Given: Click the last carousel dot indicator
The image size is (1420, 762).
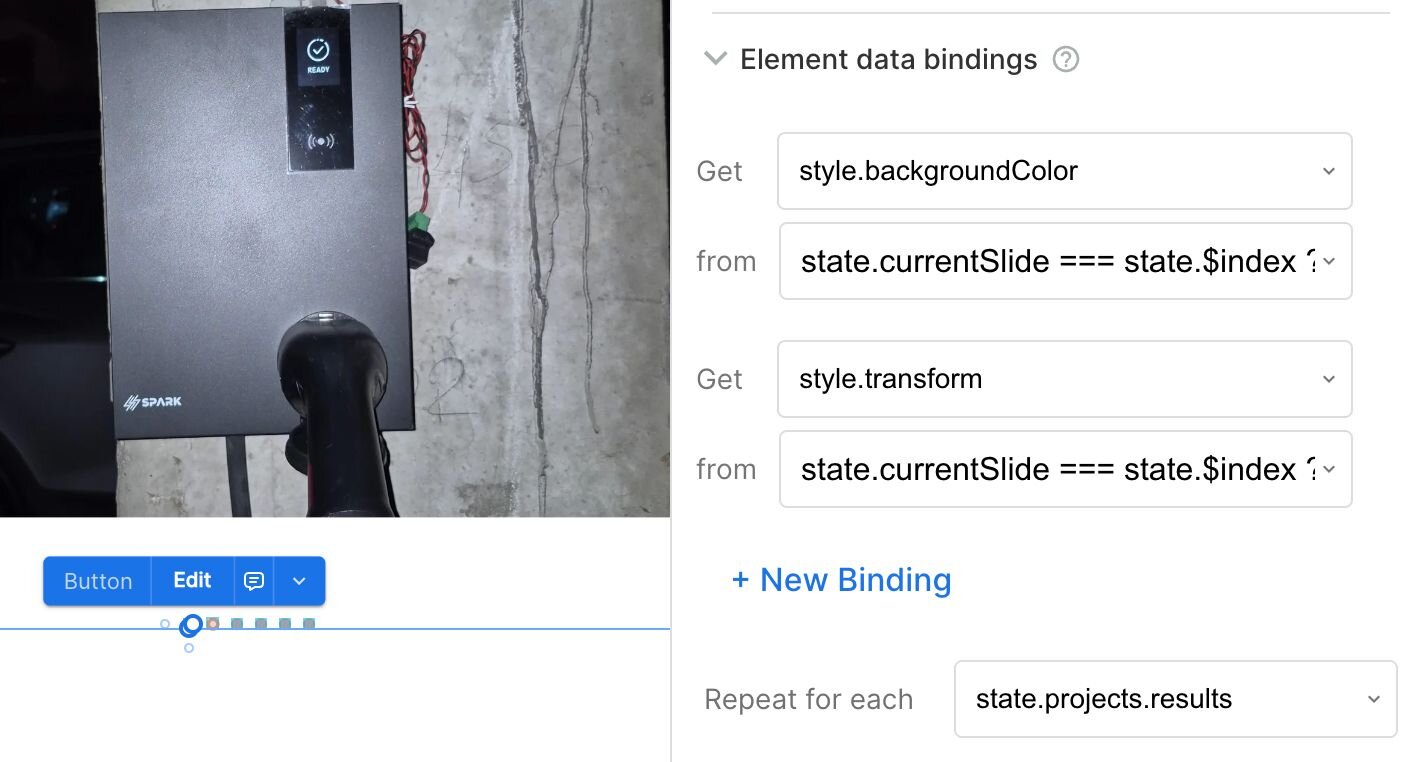Looking at the screenshot, I should tap(309, 624).
